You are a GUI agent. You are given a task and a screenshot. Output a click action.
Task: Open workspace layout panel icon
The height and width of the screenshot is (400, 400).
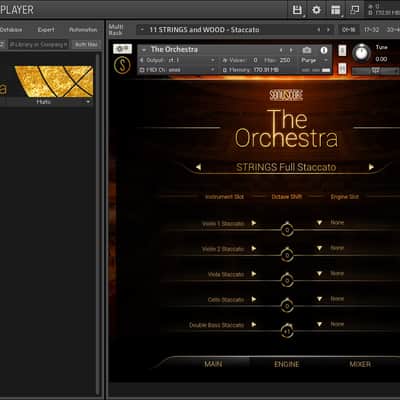tap(336, 10)
